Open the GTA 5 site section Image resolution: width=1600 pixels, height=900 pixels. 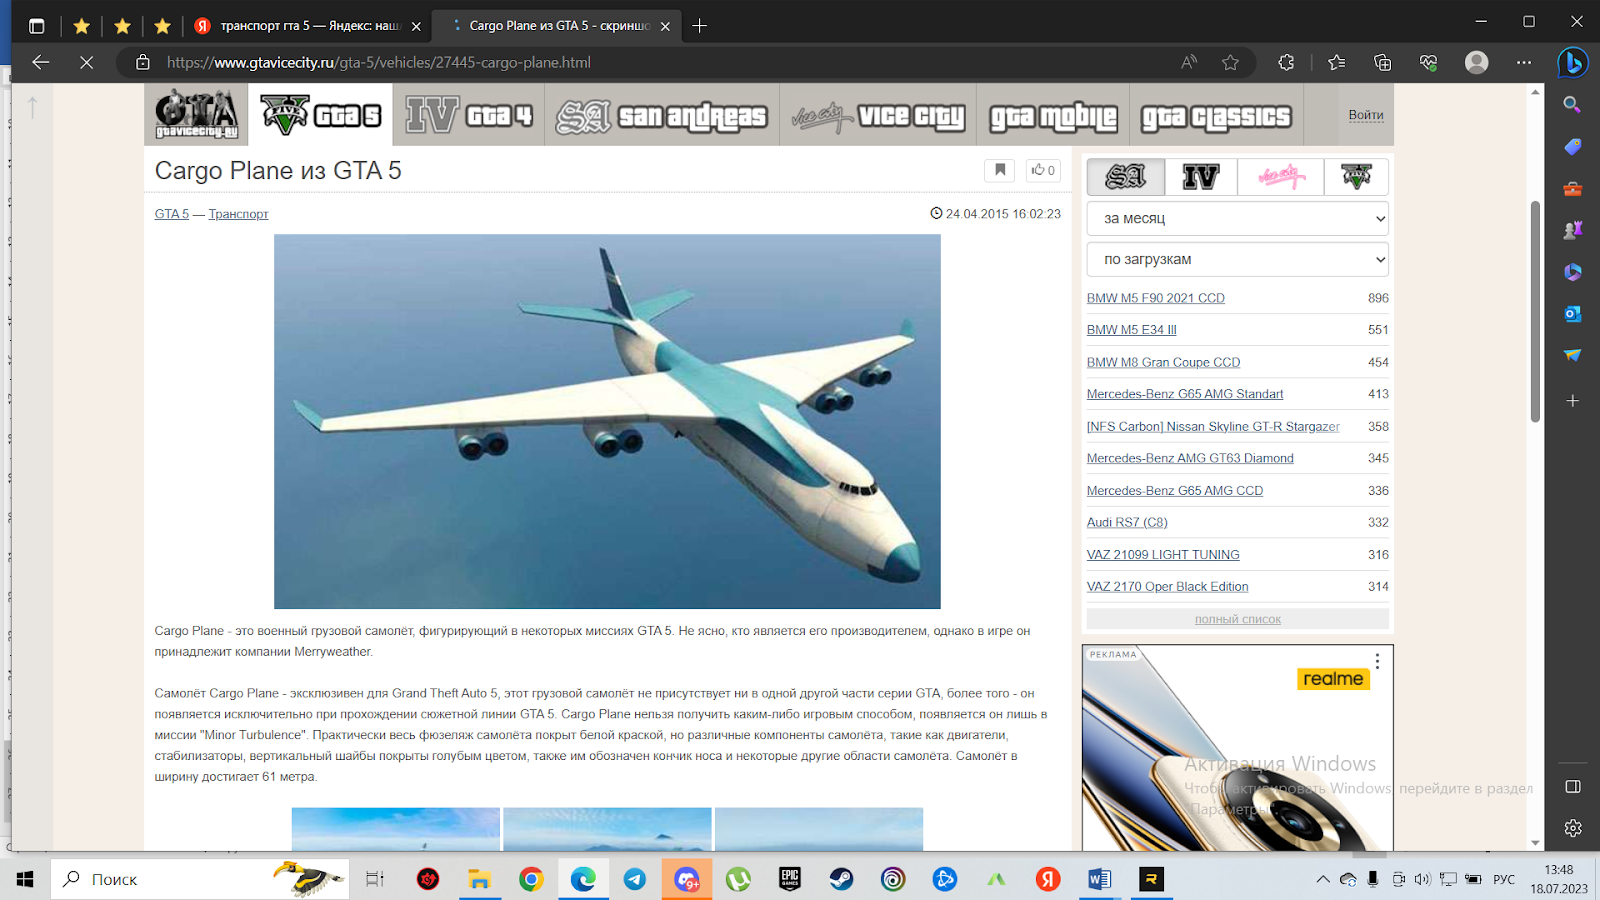point(320,115)
